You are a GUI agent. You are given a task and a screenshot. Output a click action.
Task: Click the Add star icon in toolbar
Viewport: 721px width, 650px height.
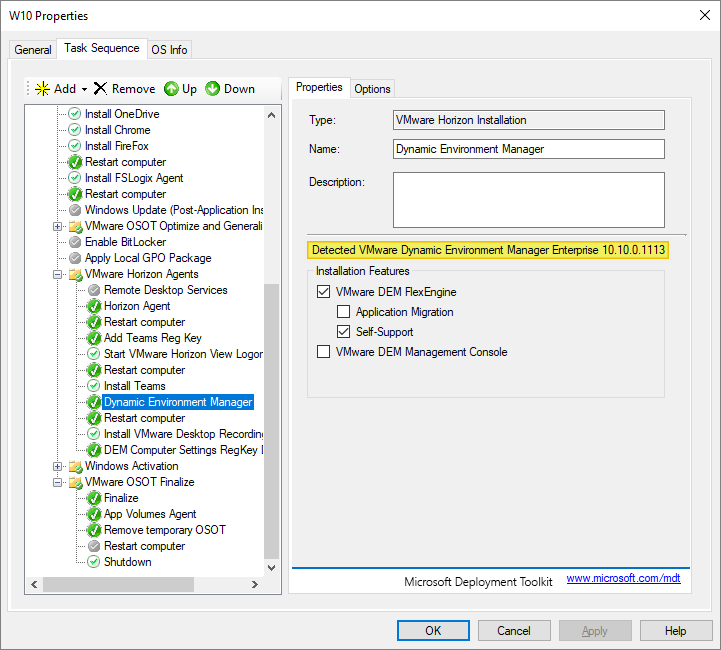42,89
